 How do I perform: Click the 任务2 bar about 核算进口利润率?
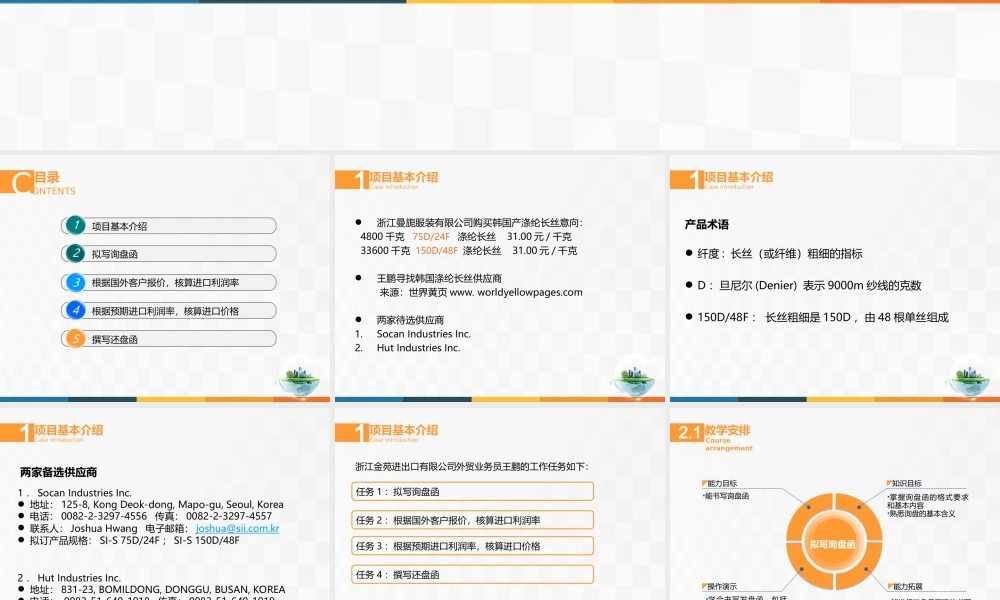pos(472,519)
